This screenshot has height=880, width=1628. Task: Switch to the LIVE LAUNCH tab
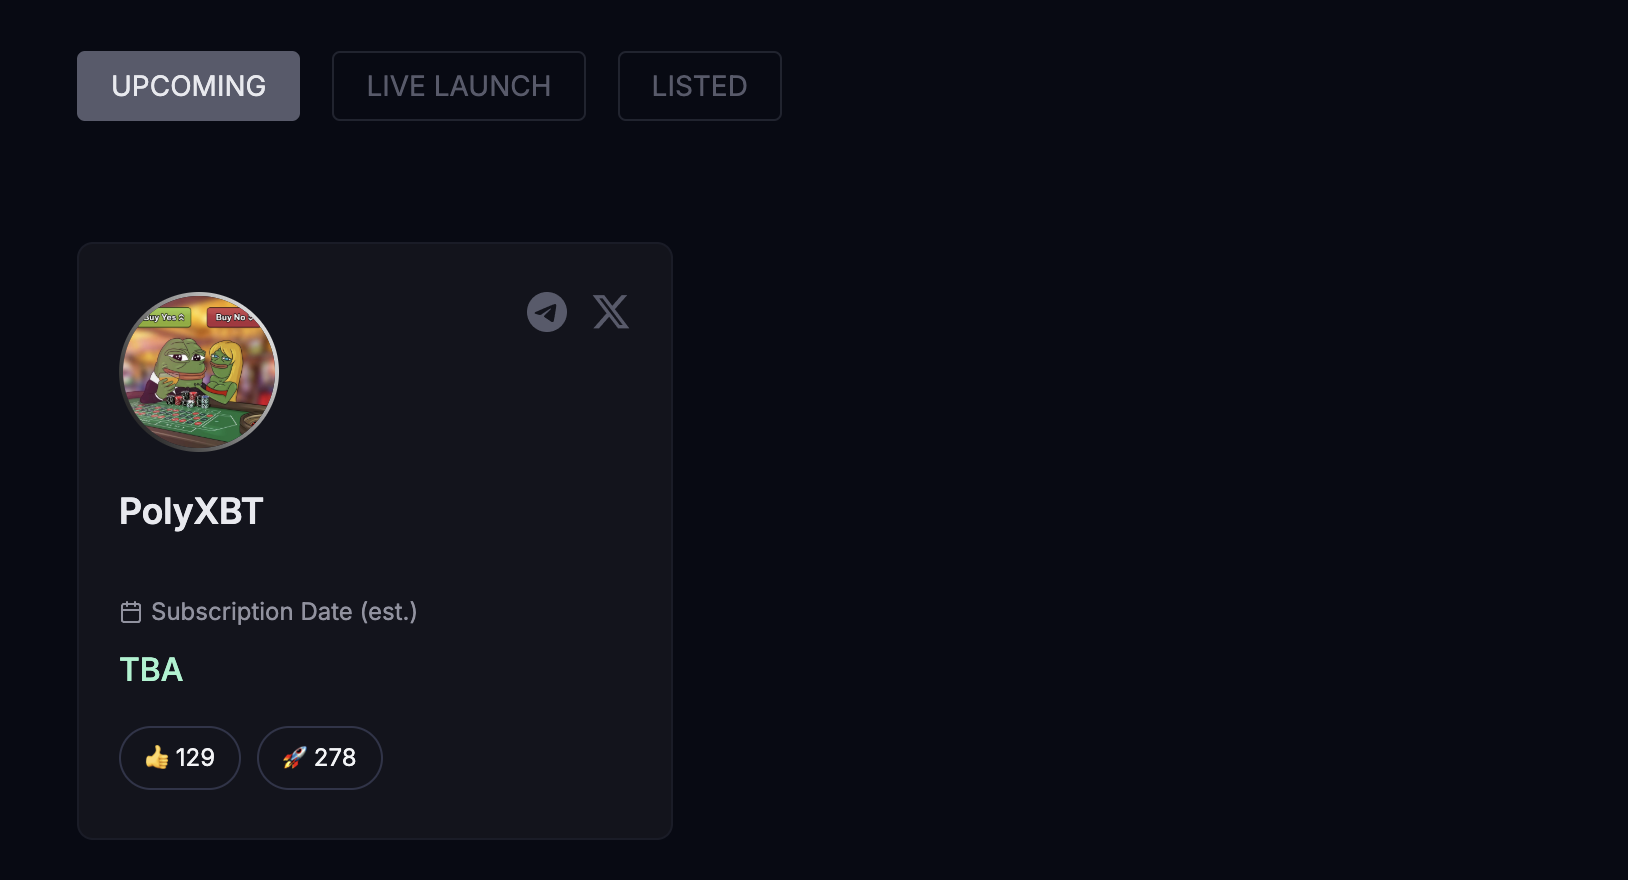pos(458,86)
